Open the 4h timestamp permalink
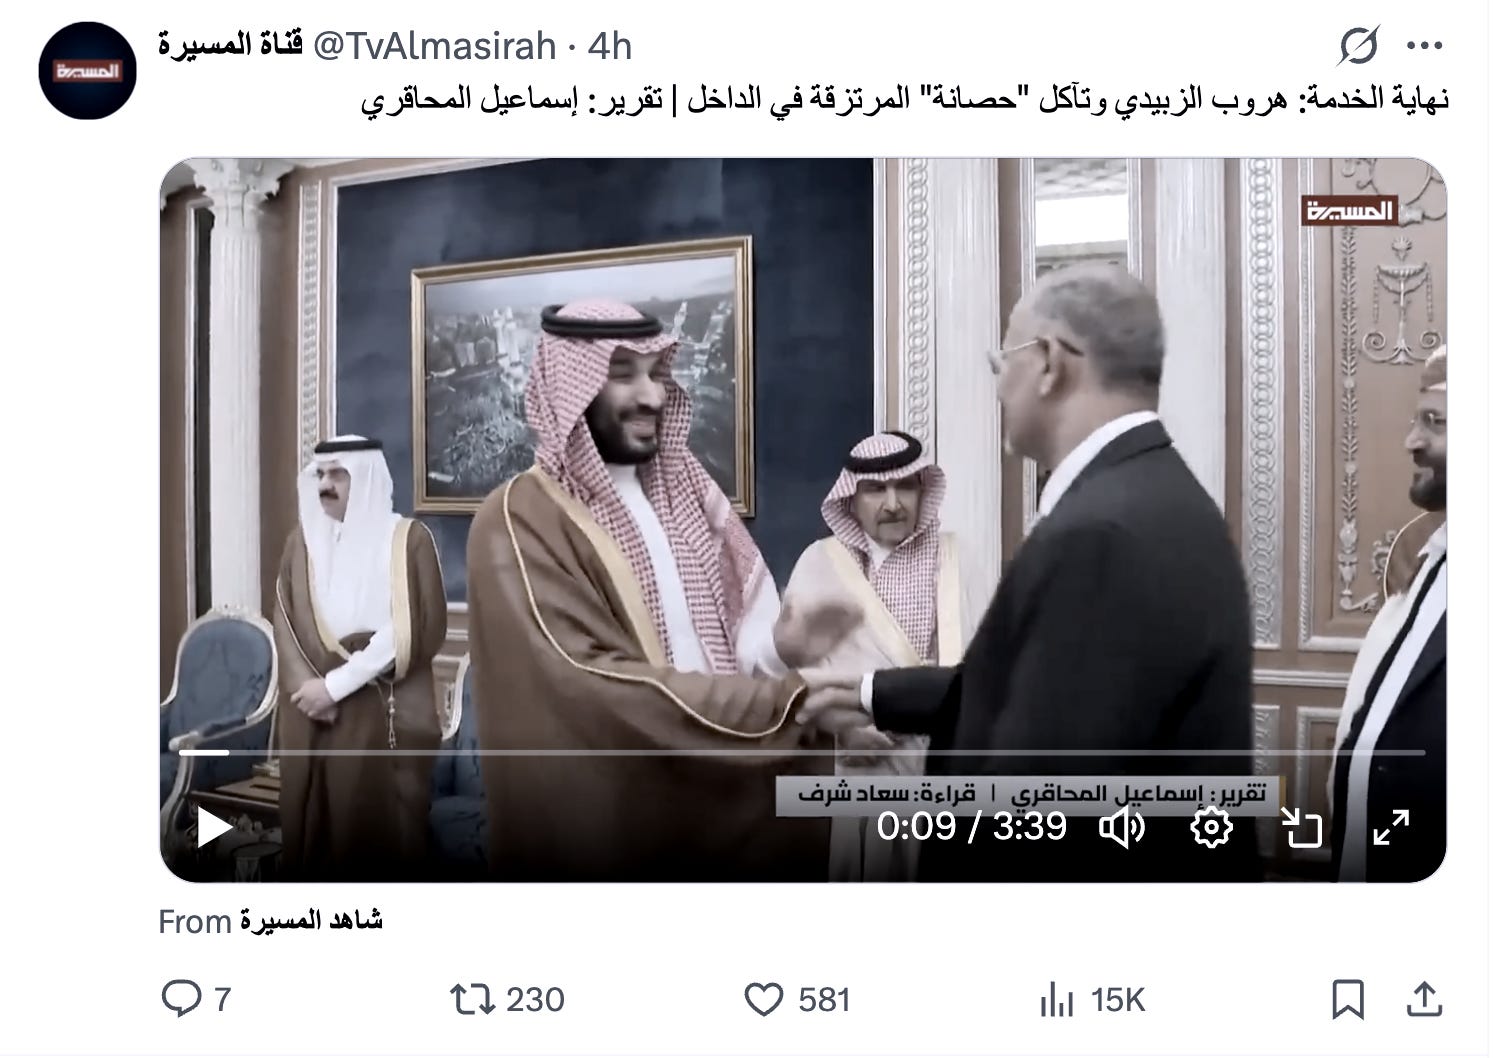The width and height of the screenshot is (1504, 1058). click(609, 46)
